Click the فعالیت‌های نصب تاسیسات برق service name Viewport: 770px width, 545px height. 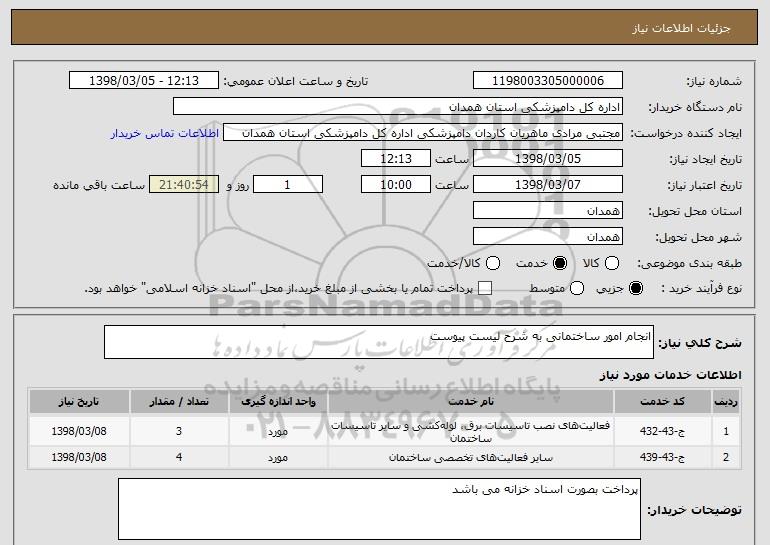pyautogui.click(x=470, y=432)
